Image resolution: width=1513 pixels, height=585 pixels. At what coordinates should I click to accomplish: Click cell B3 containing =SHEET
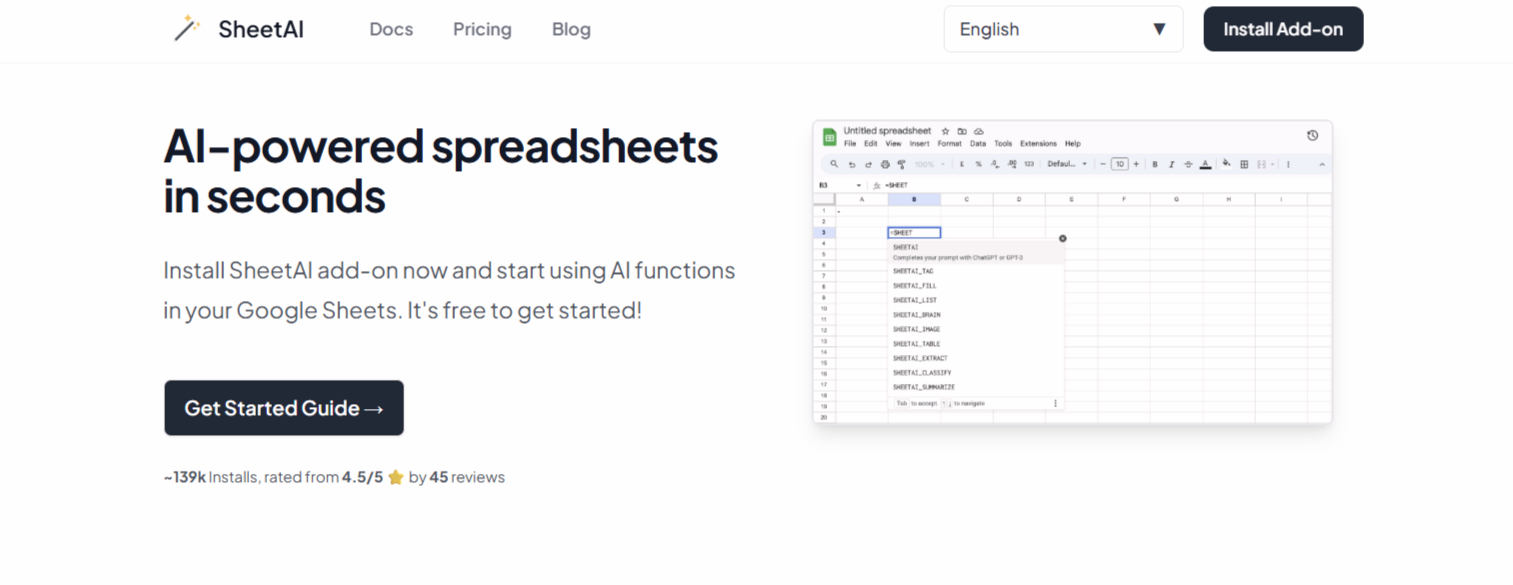(x=914, y=232)
